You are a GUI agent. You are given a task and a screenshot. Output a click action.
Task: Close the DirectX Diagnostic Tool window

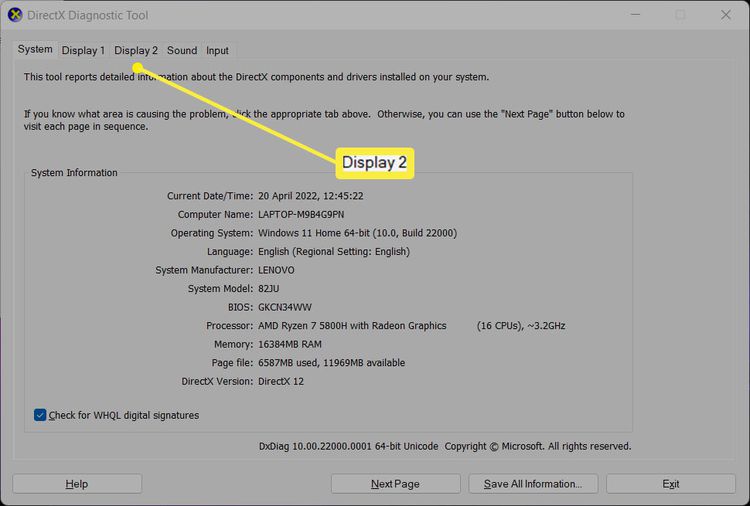pyautogui.click(x=726, y=15)
